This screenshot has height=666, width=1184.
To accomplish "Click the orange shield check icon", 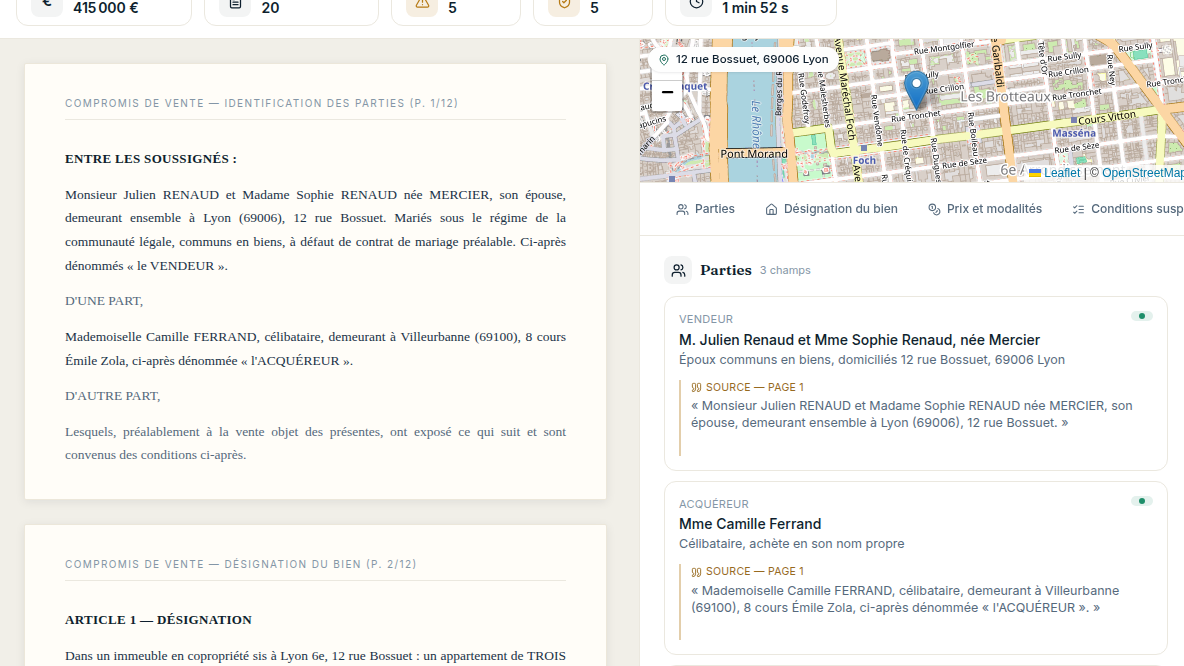I will pyautogui.click(x=564, y=5).
